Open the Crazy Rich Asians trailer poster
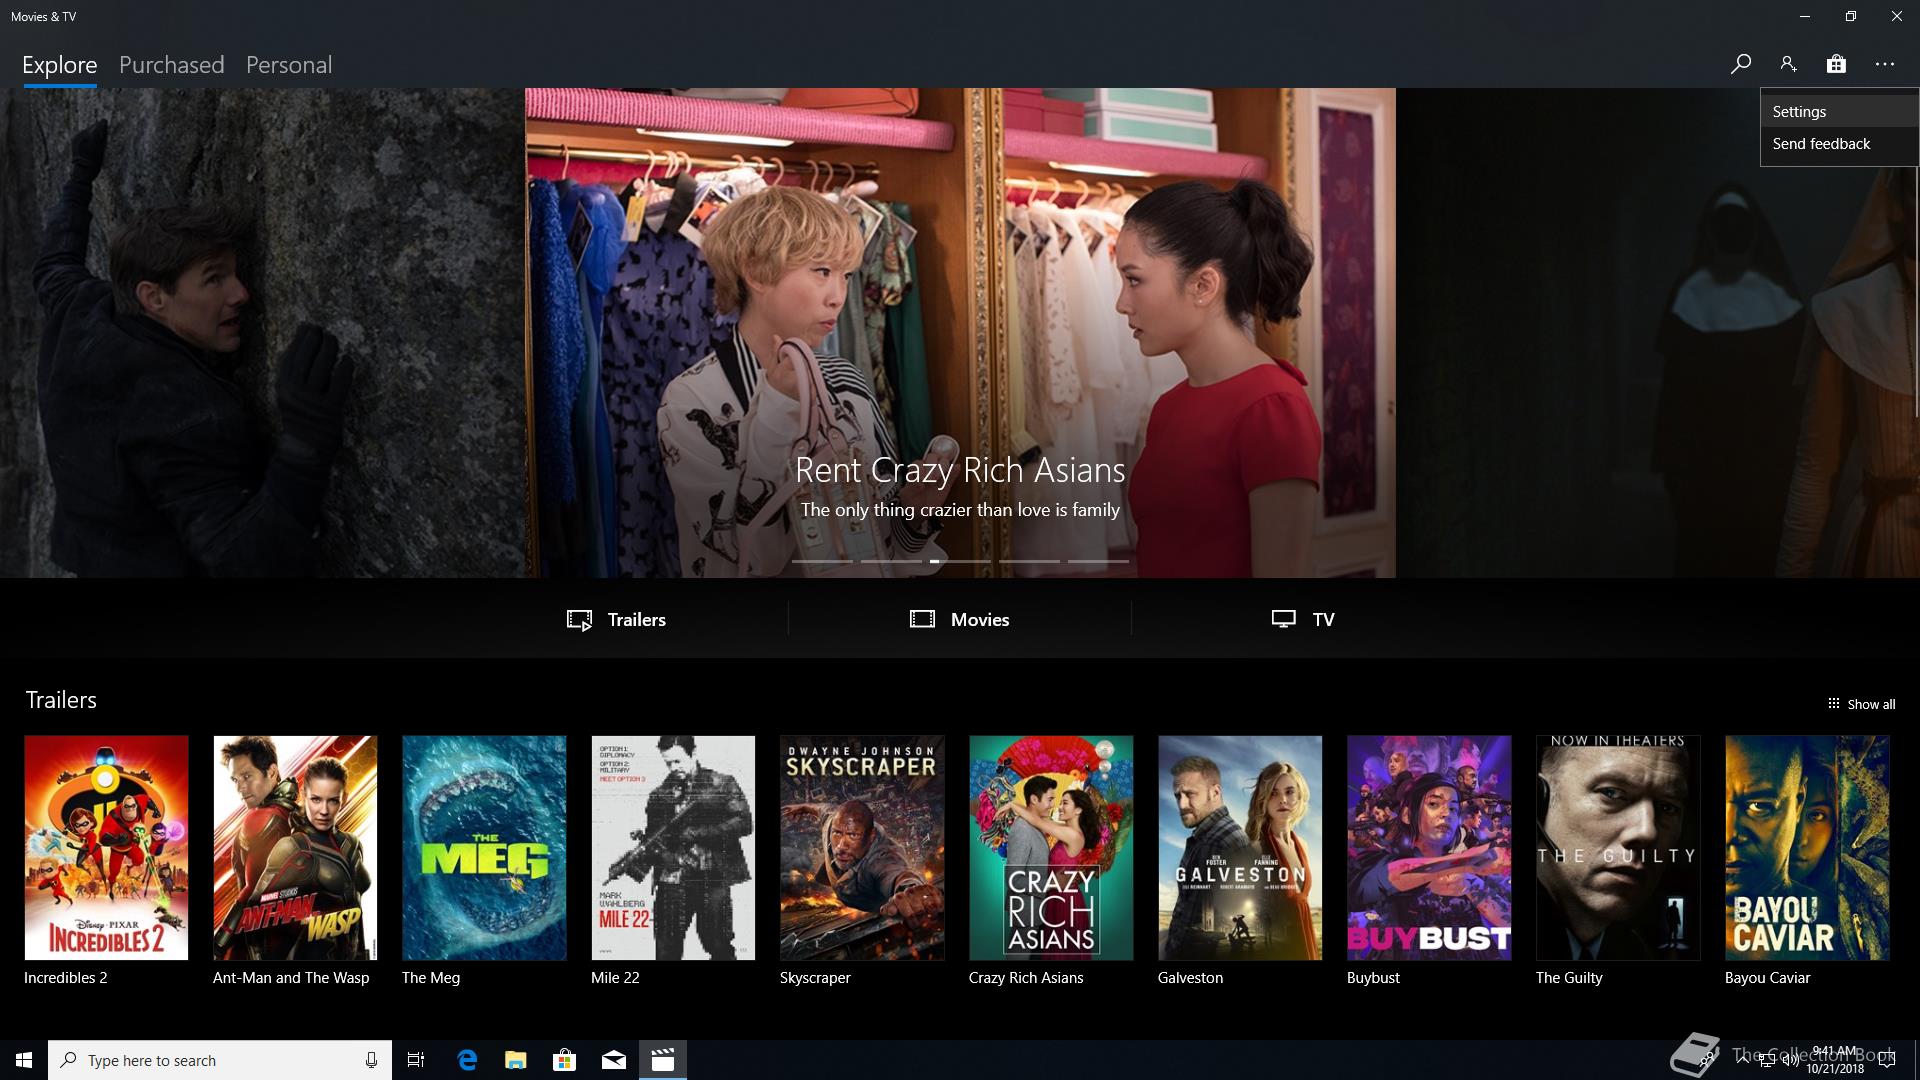This screenshot has height=1080, width=1920. (1051, 848)
